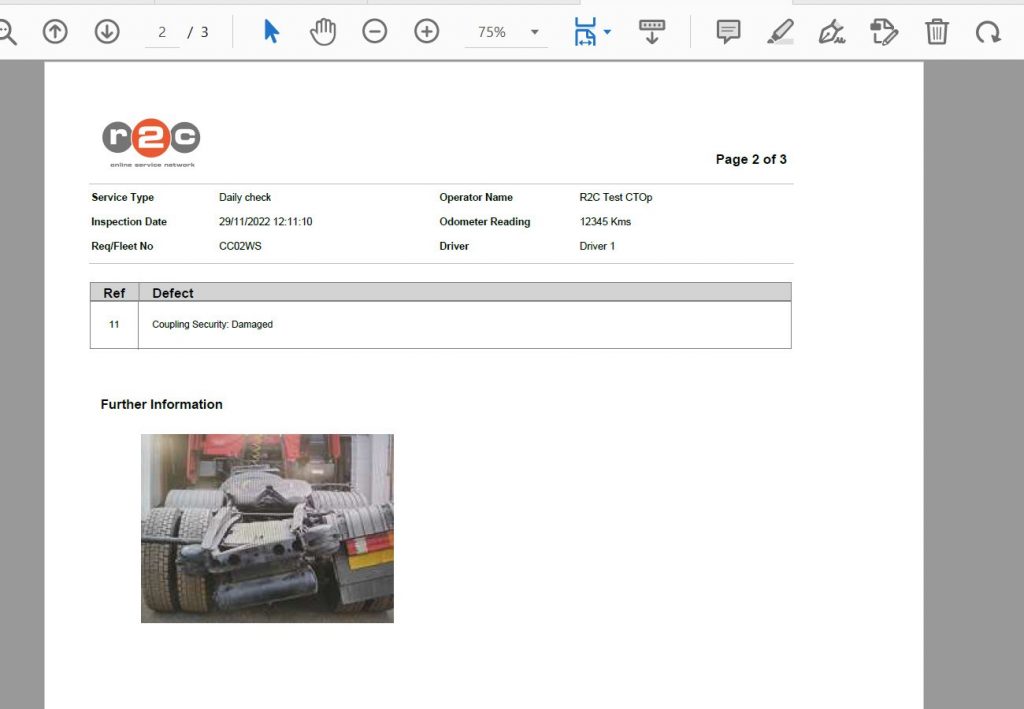The width and height of the screenshot is (1024, 709).
Task: Click the marquee zoom magnifier icon
Action: coord(8,31)
